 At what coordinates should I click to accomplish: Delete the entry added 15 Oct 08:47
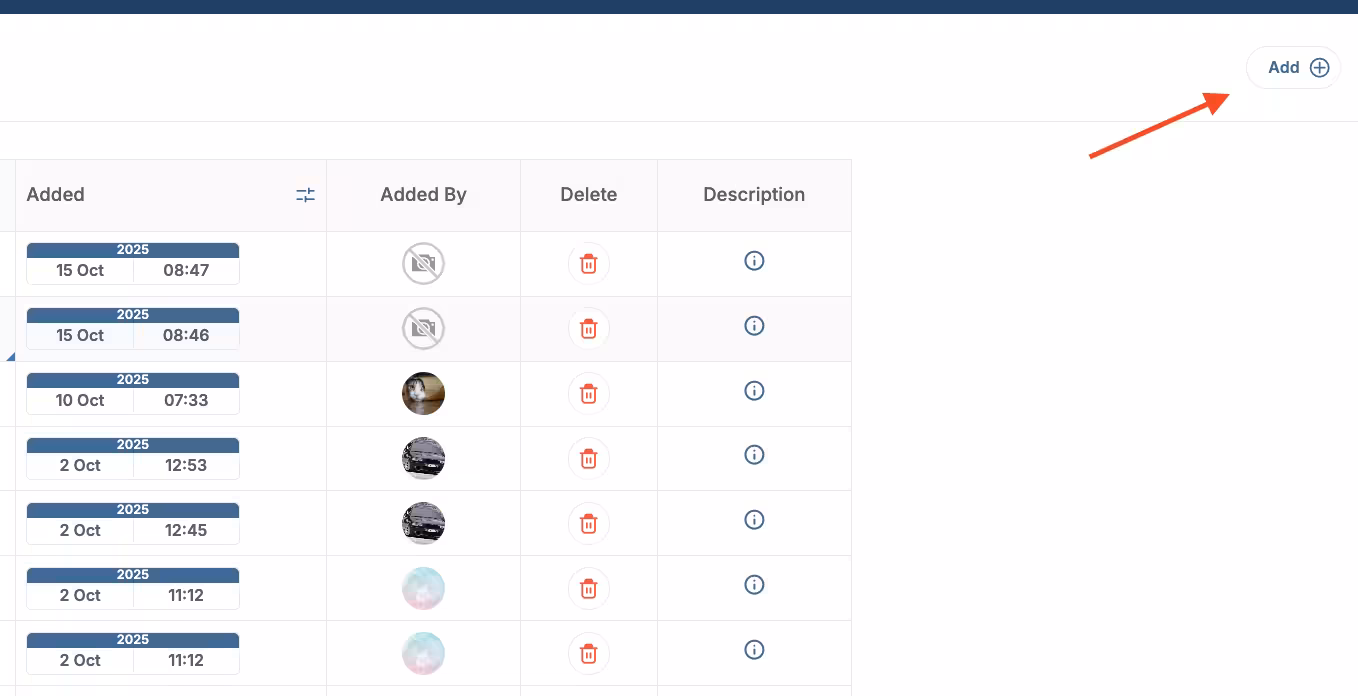pos(589,264)
